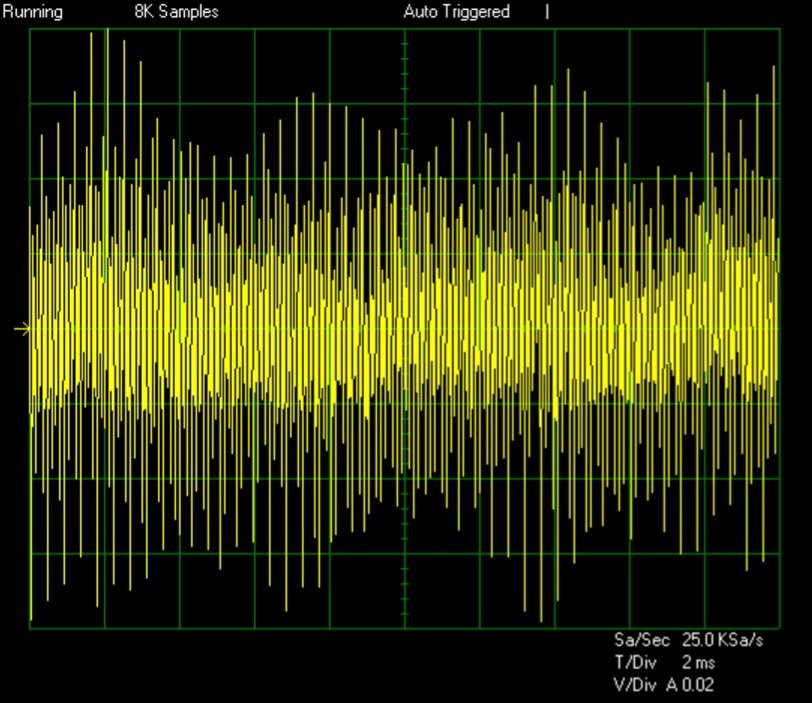Image resolution: width=812 pixels, height=703 pixels.
Task: Click the center of the graticule grid
Action: [x=405, y=328]
